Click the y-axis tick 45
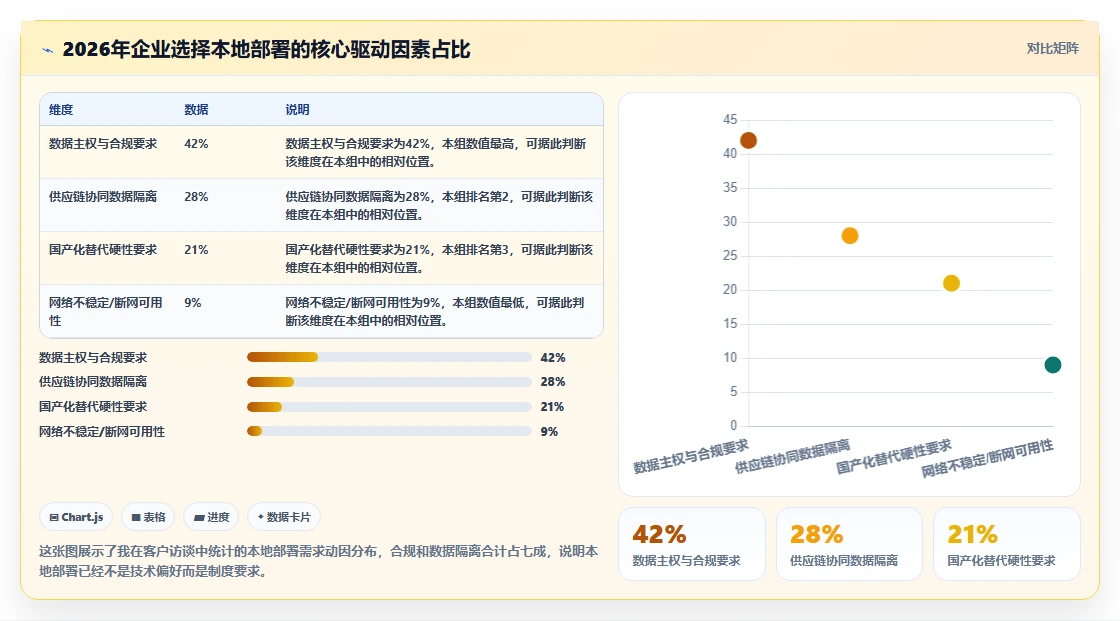 click(729, 119)
